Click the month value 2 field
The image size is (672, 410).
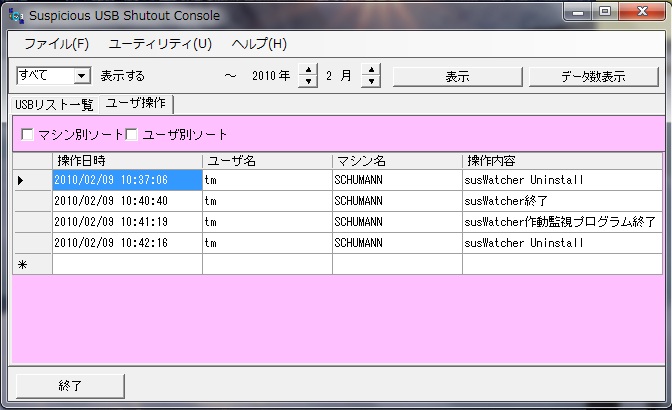click(x=329, y=76)
